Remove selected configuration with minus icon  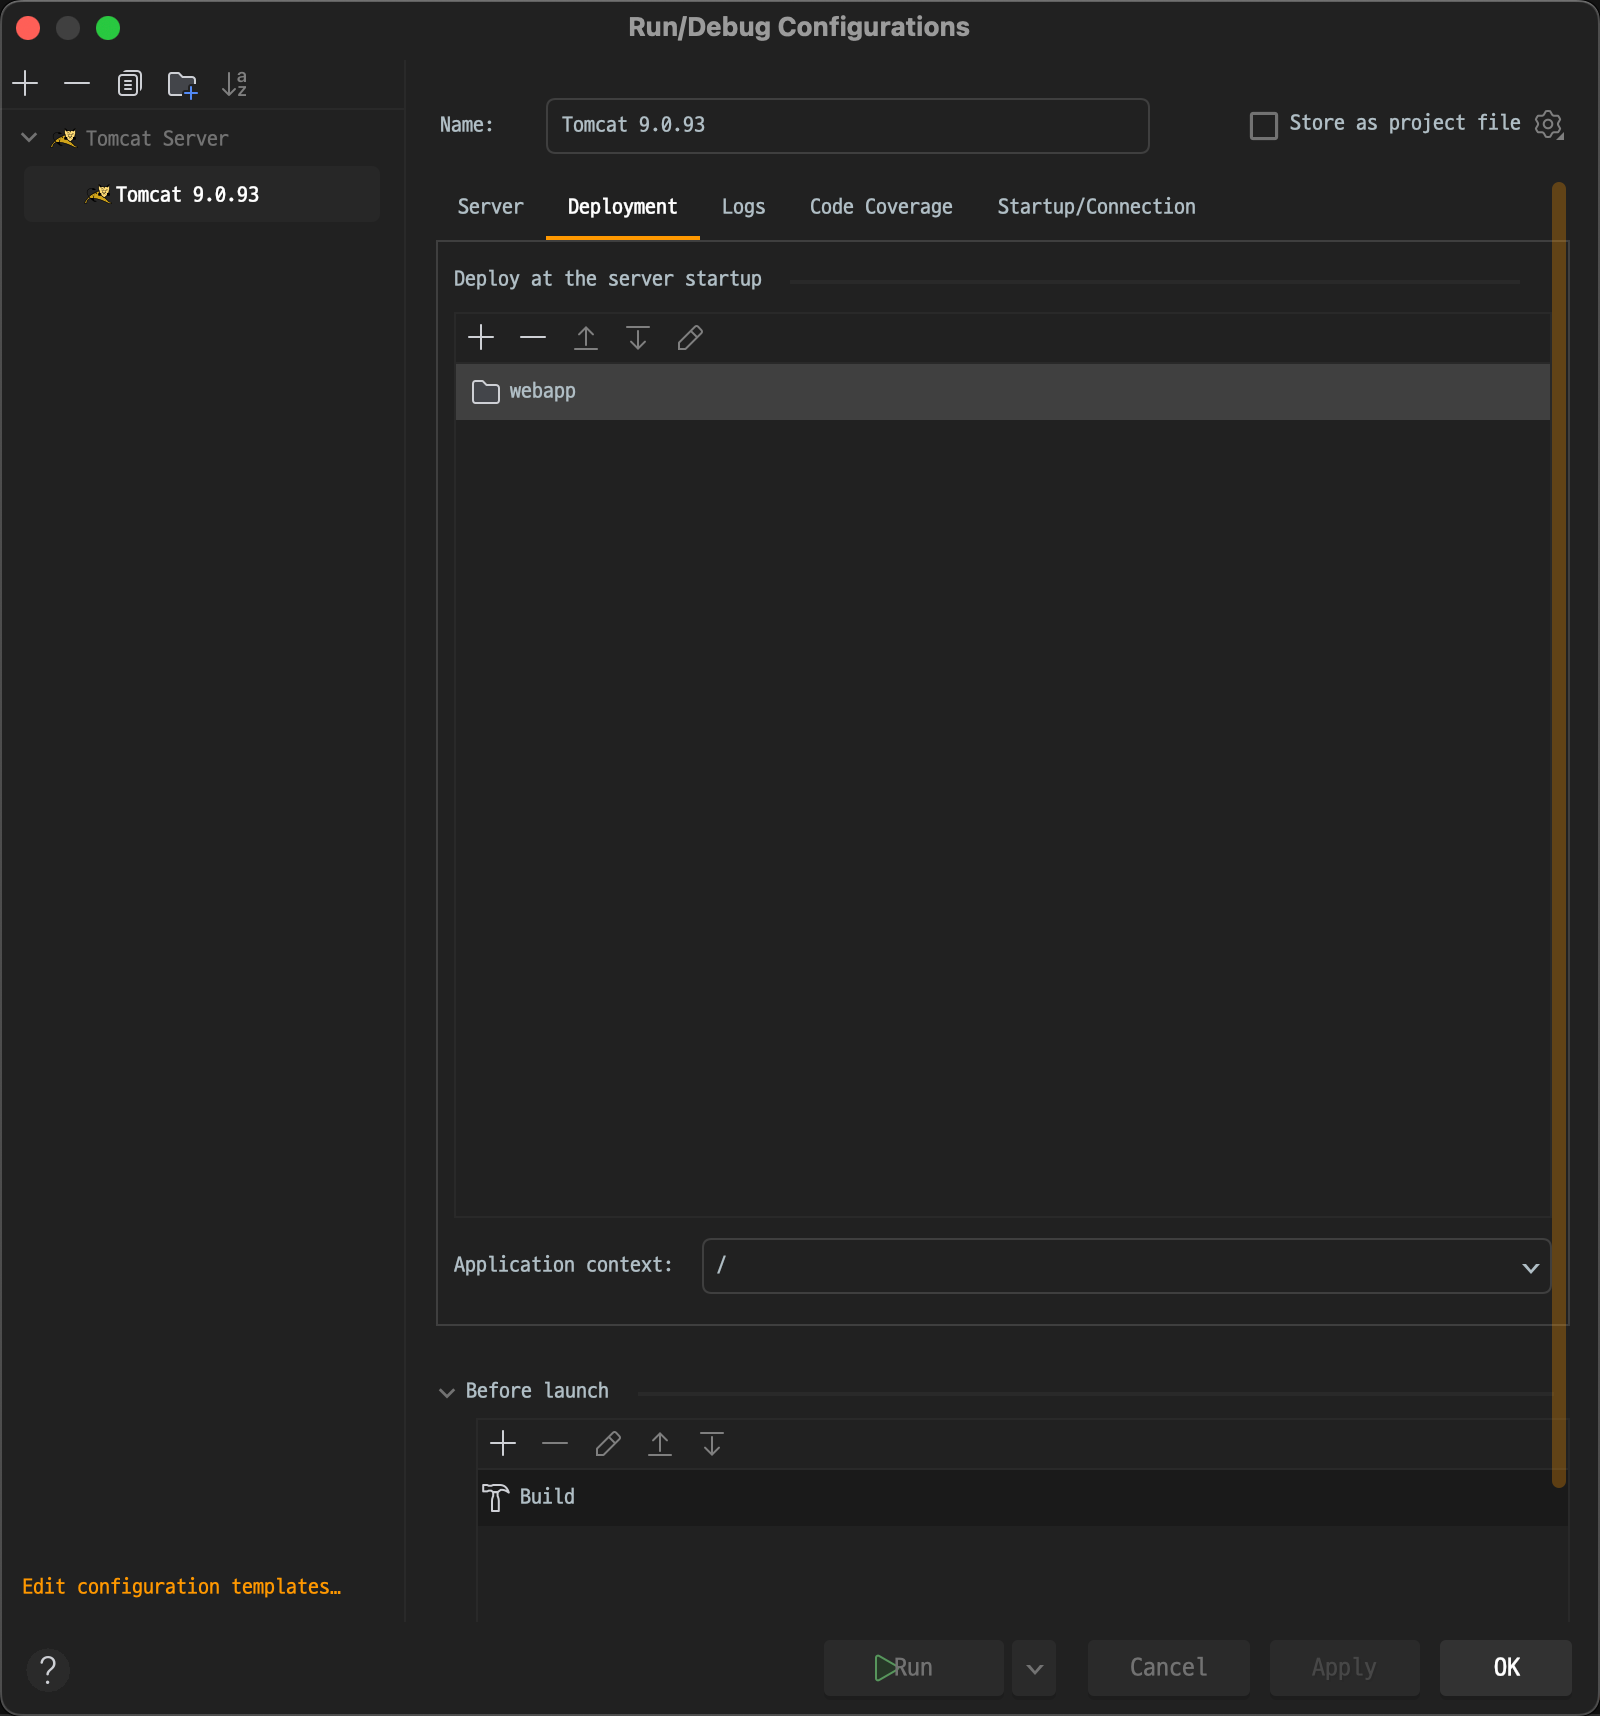pos(77,83)
